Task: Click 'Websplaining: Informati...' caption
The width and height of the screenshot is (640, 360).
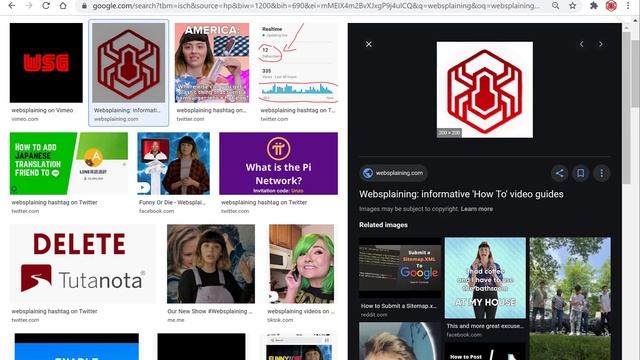Action: pyautogui.click(x=127, y=110)
